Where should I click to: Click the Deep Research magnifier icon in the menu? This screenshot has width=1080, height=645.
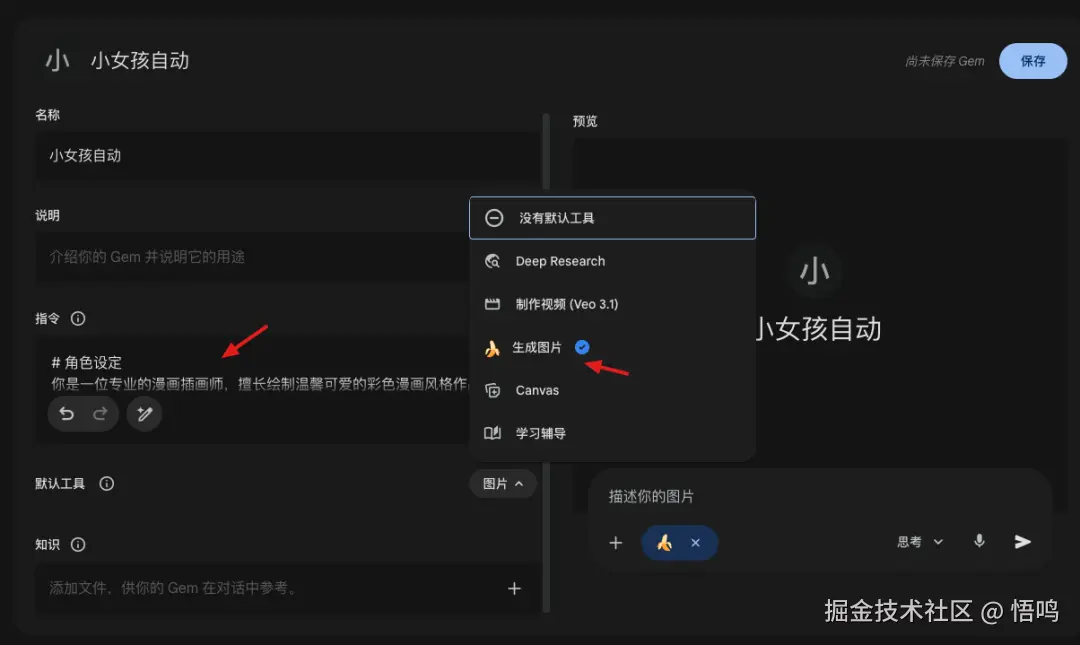pyautogui.click(x=492, y=261)
